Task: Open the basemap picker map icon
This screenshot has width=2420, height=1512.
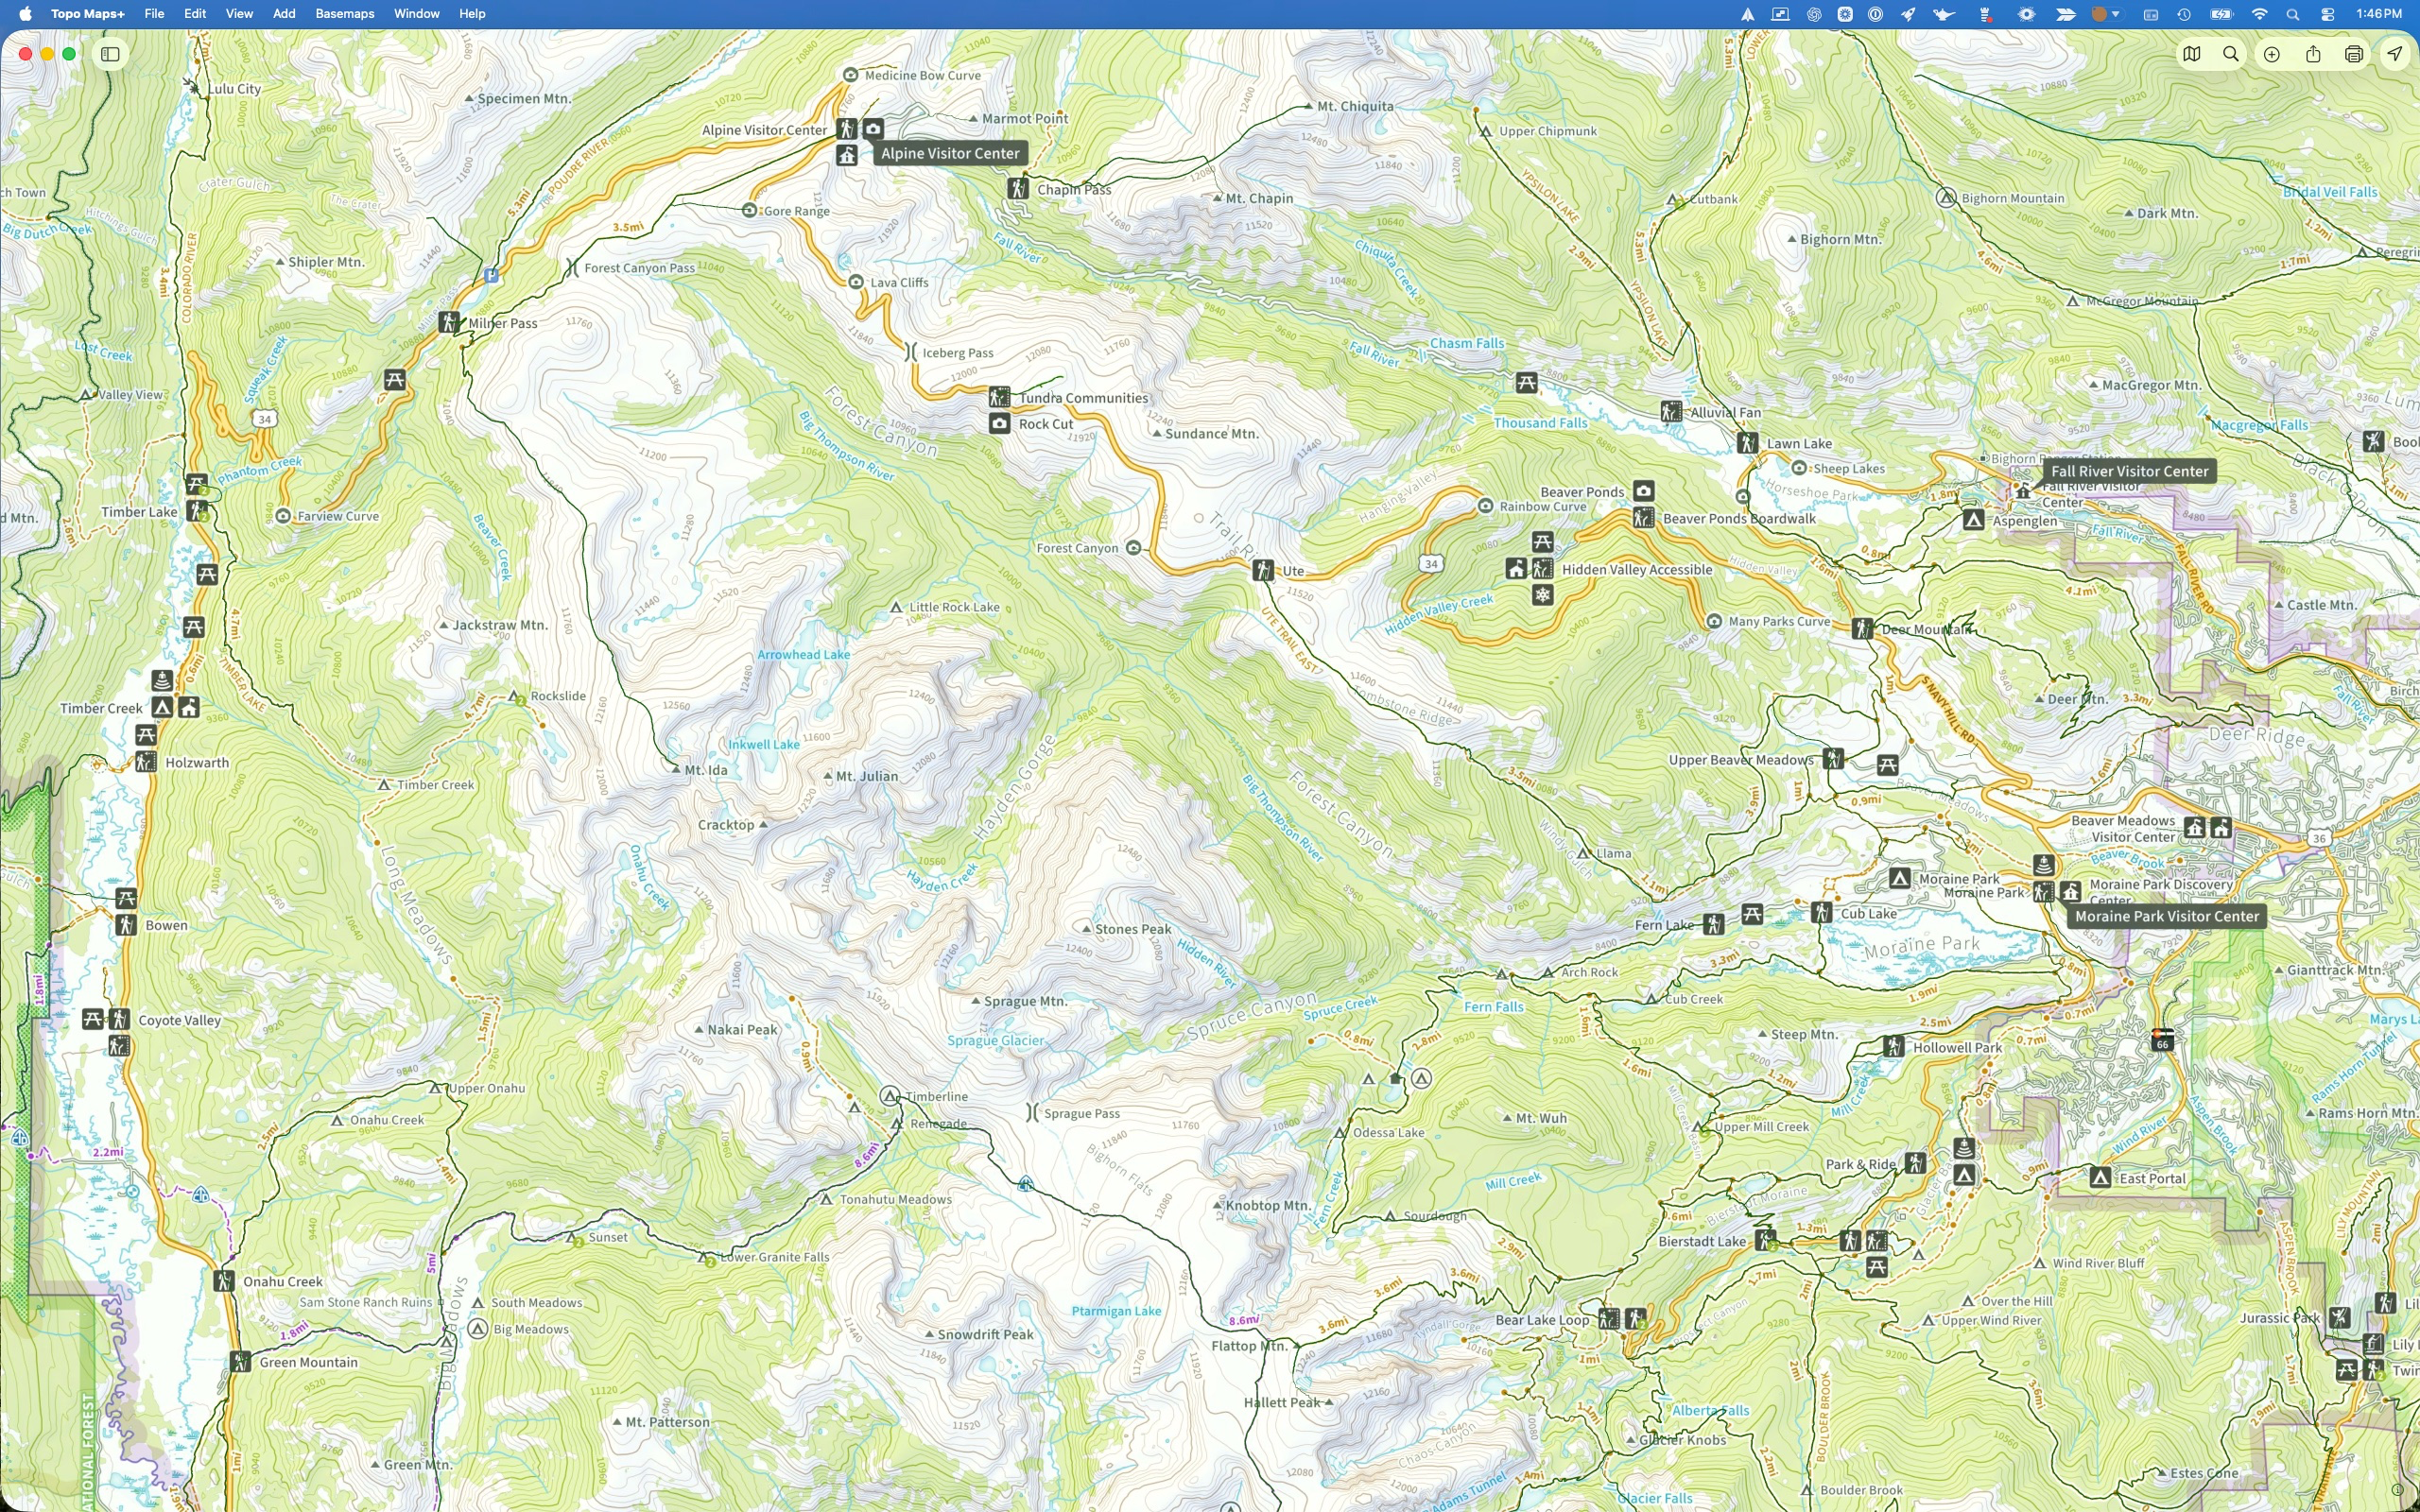Action: click(2191, 54)
